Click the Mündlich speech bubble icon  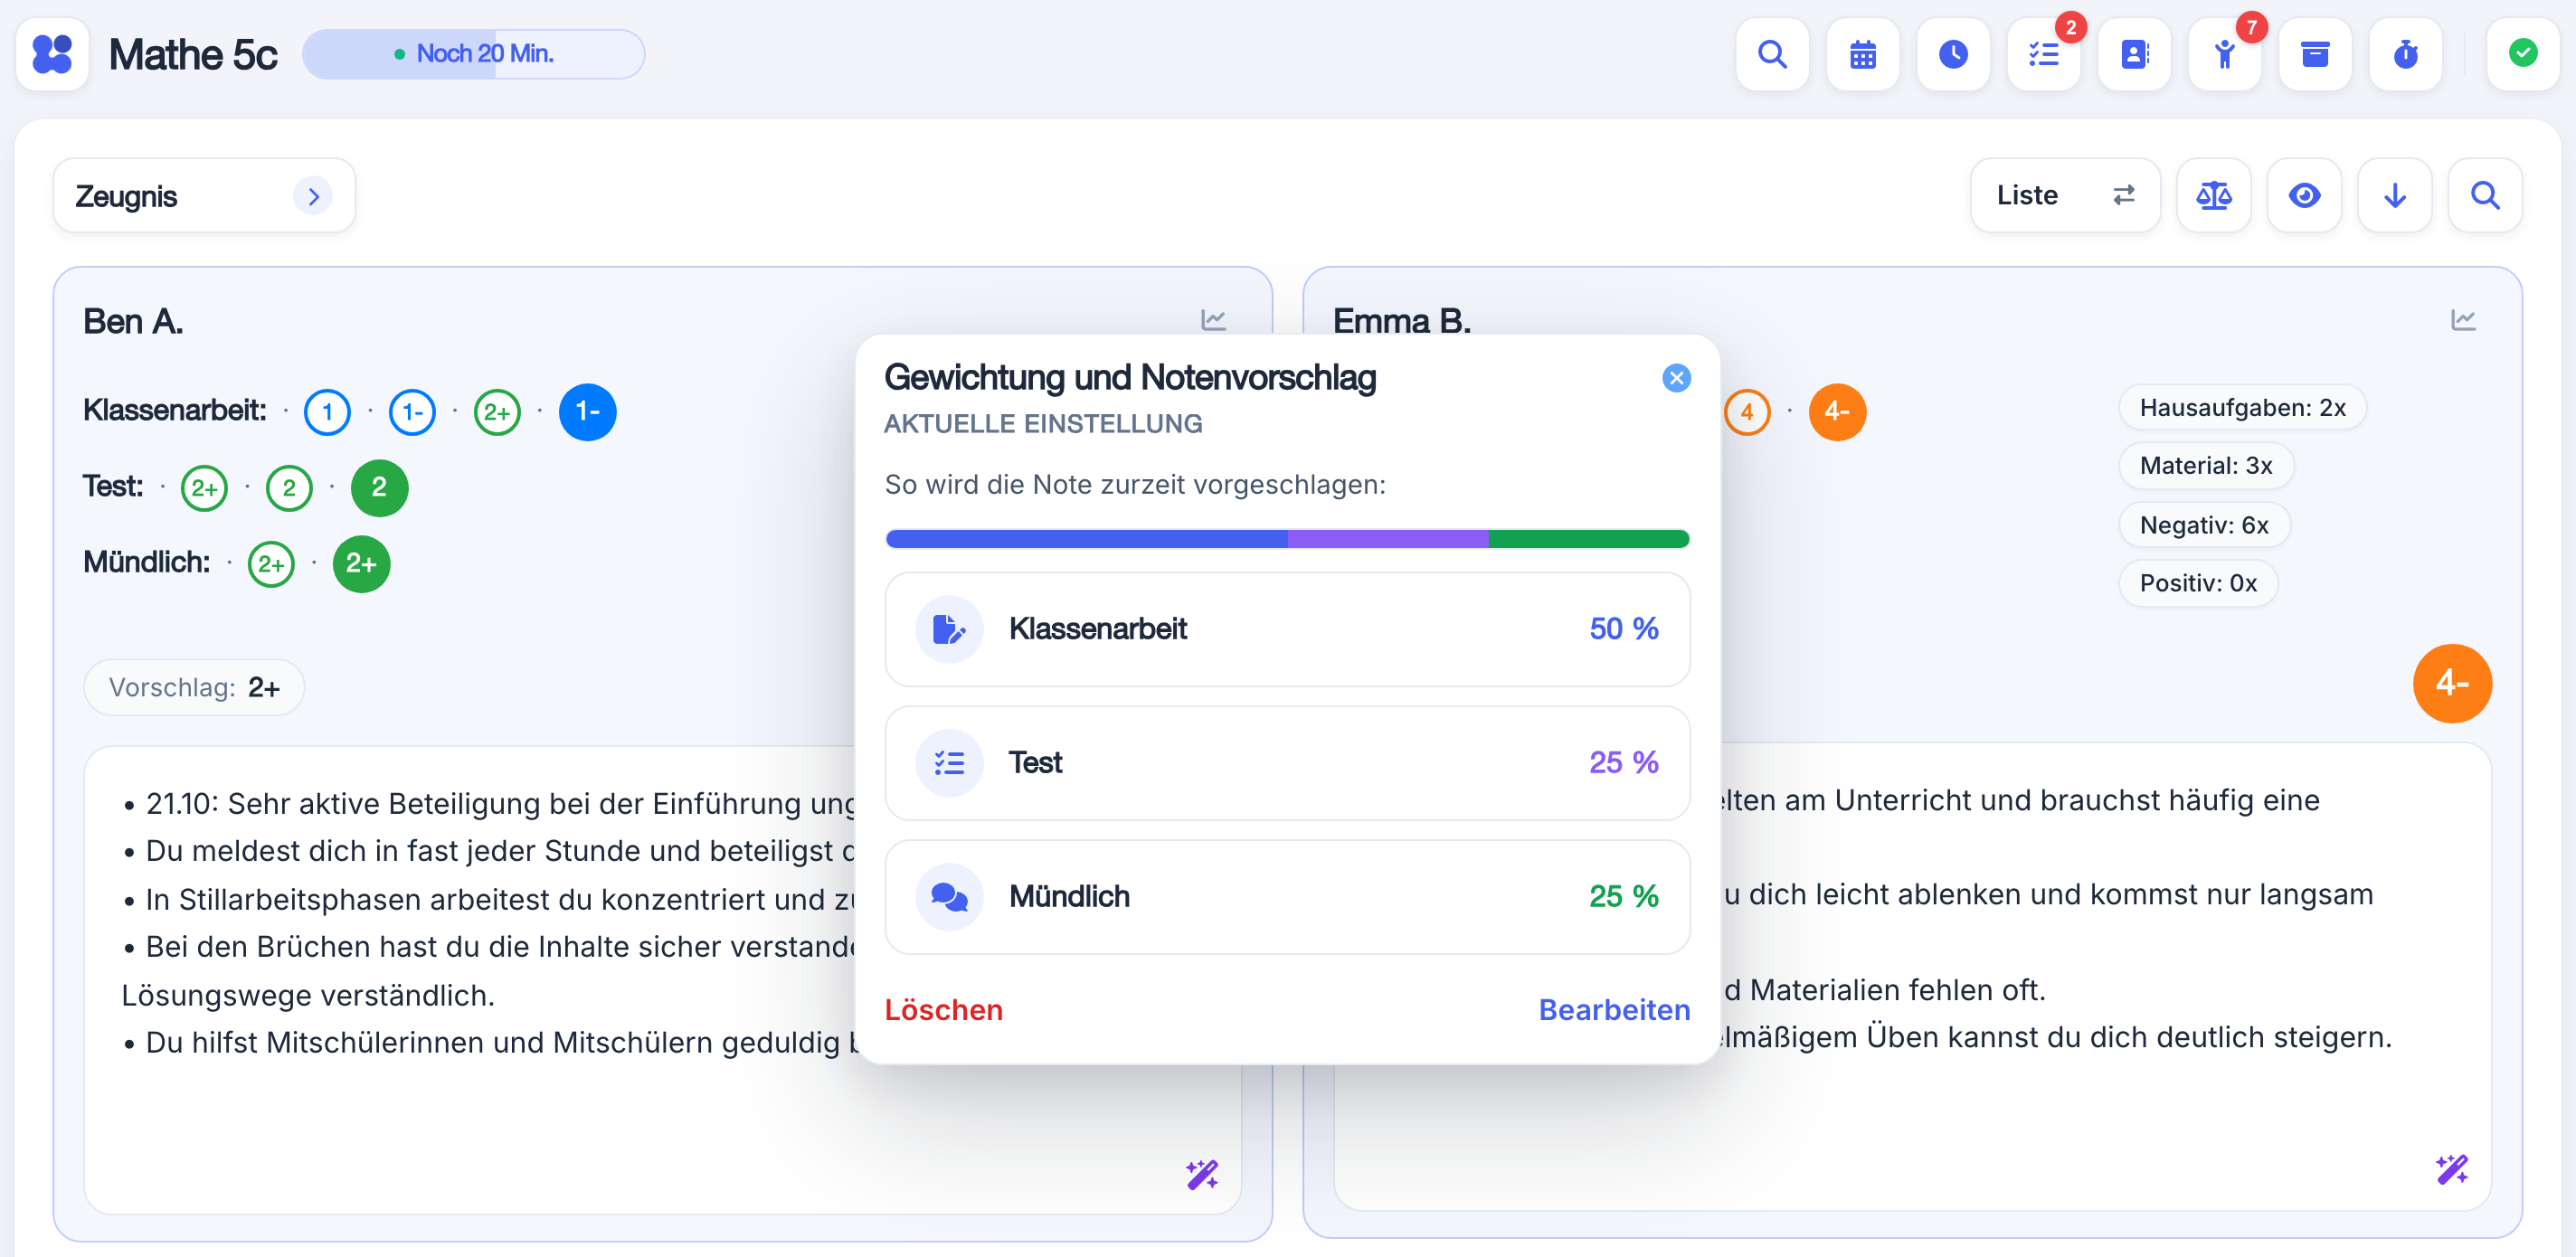pos(949,897)
